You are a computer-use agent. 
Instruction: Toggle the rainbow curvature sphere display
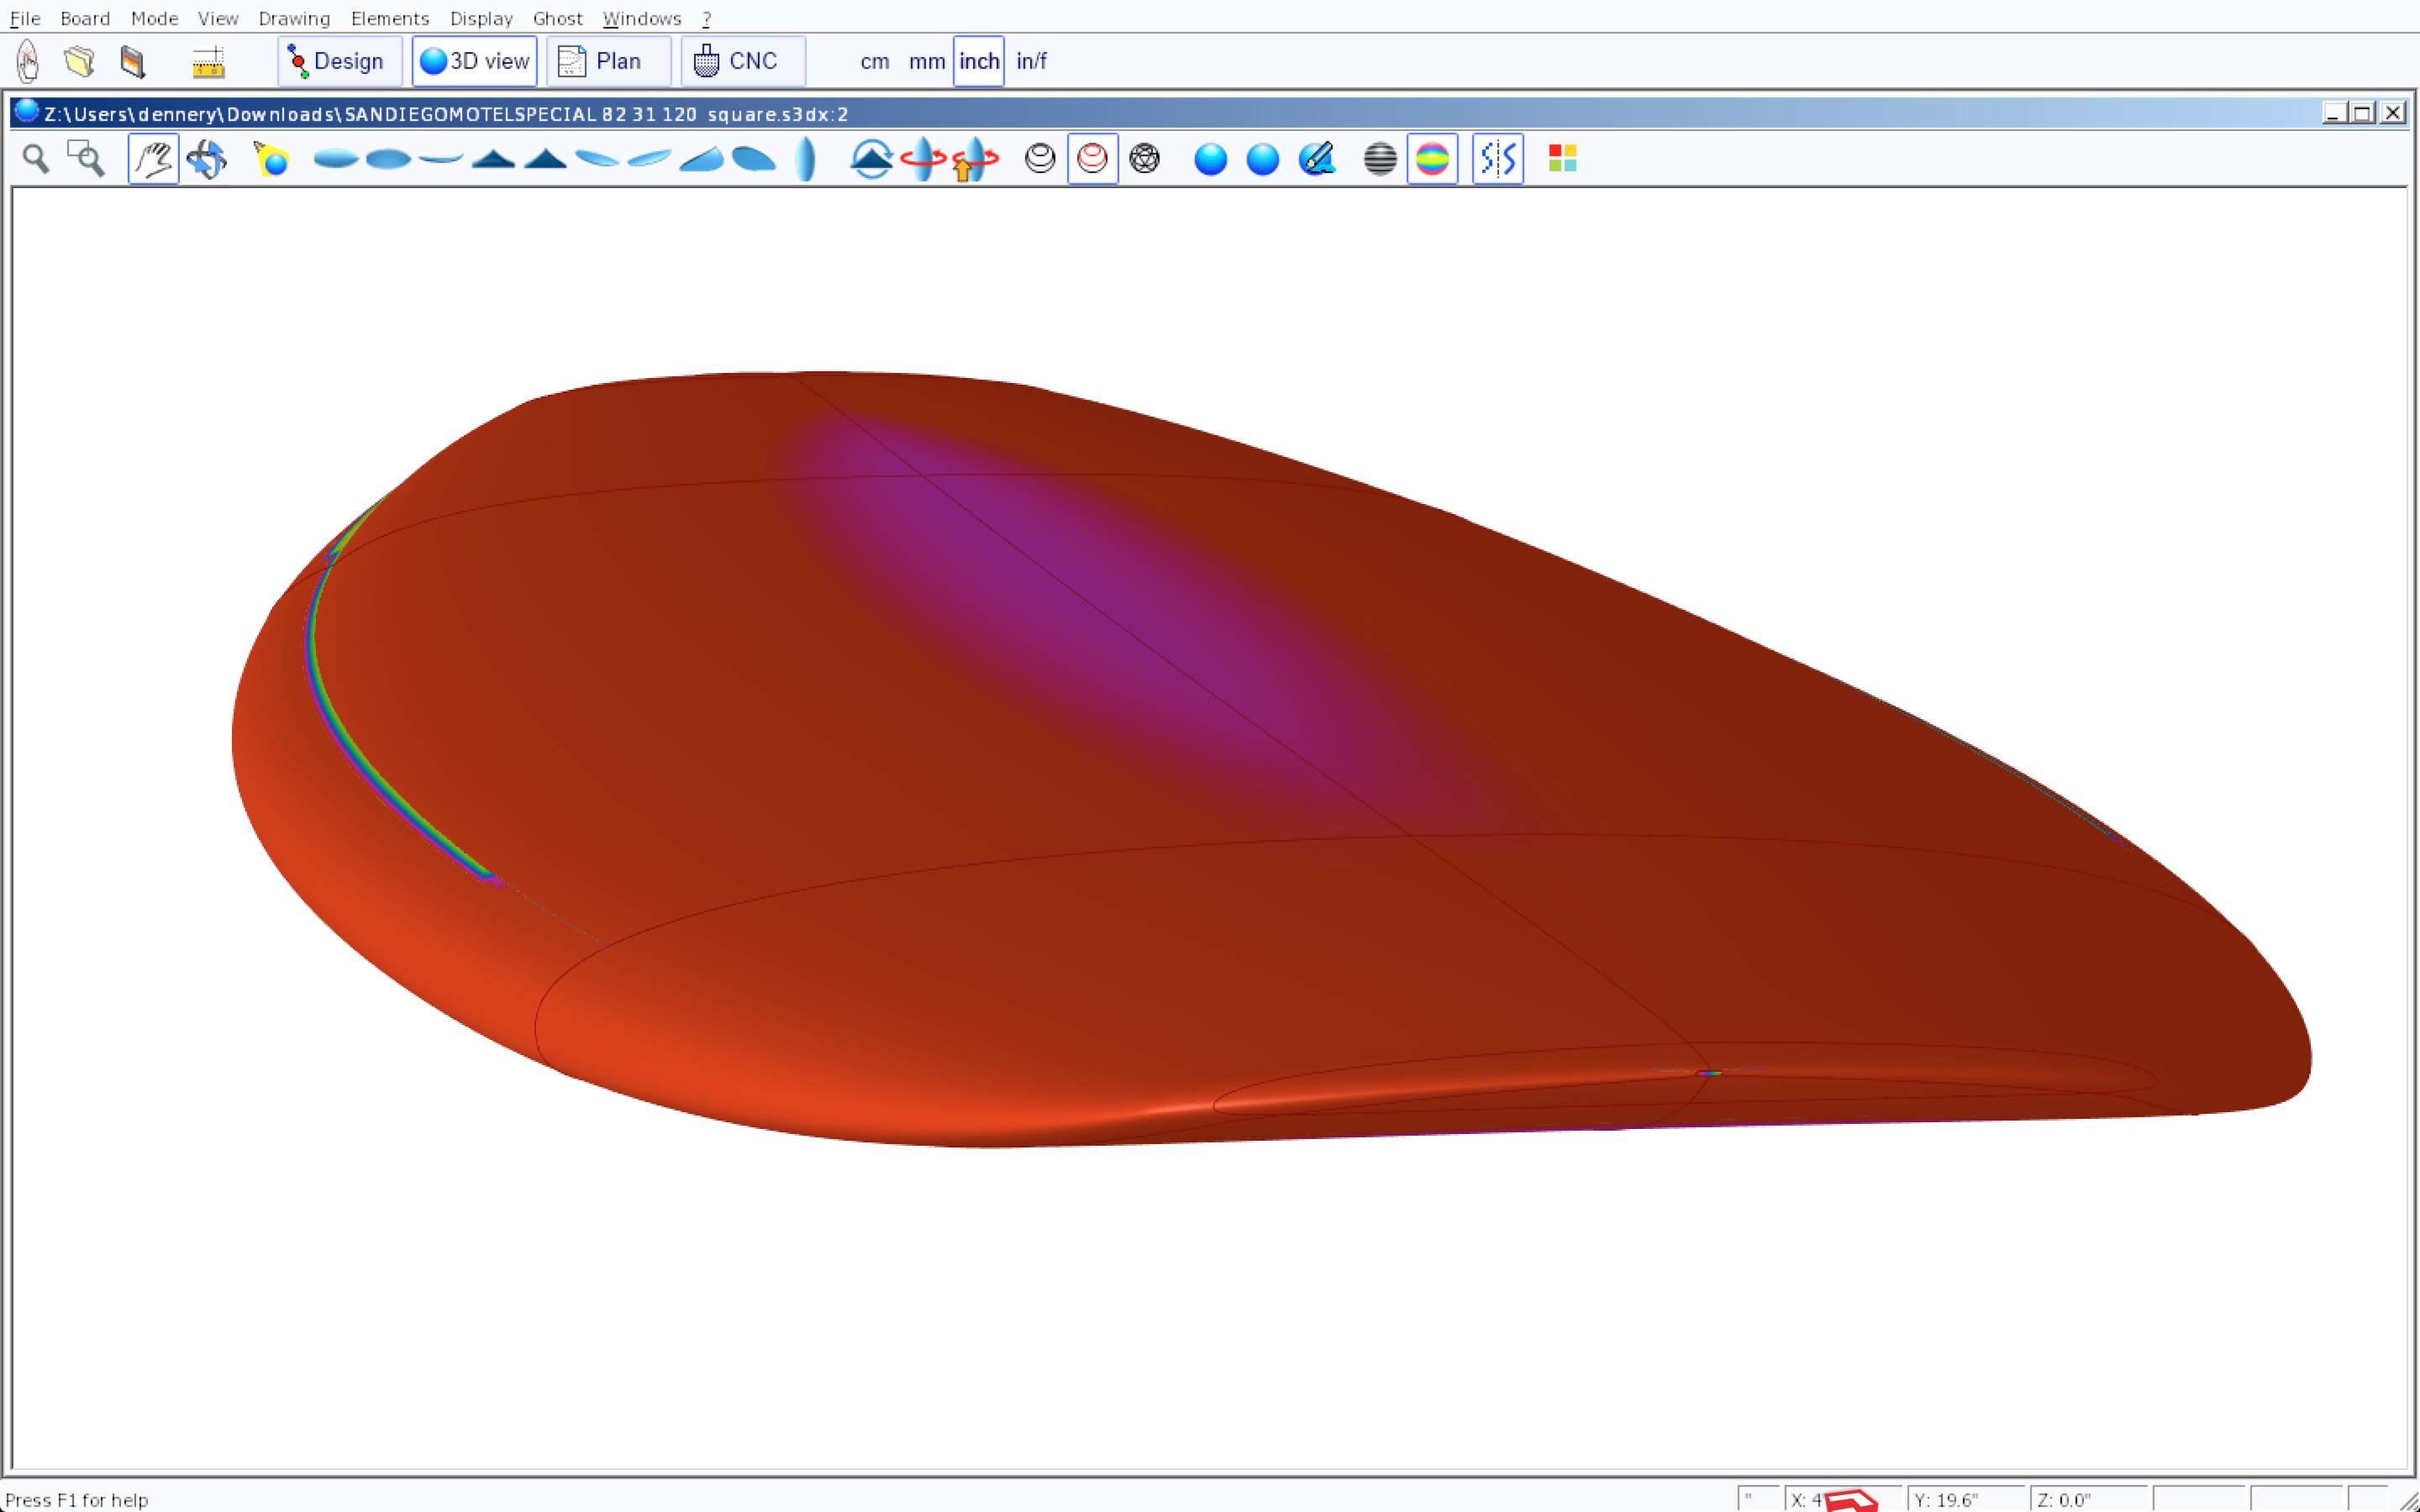click(1432, 159)
